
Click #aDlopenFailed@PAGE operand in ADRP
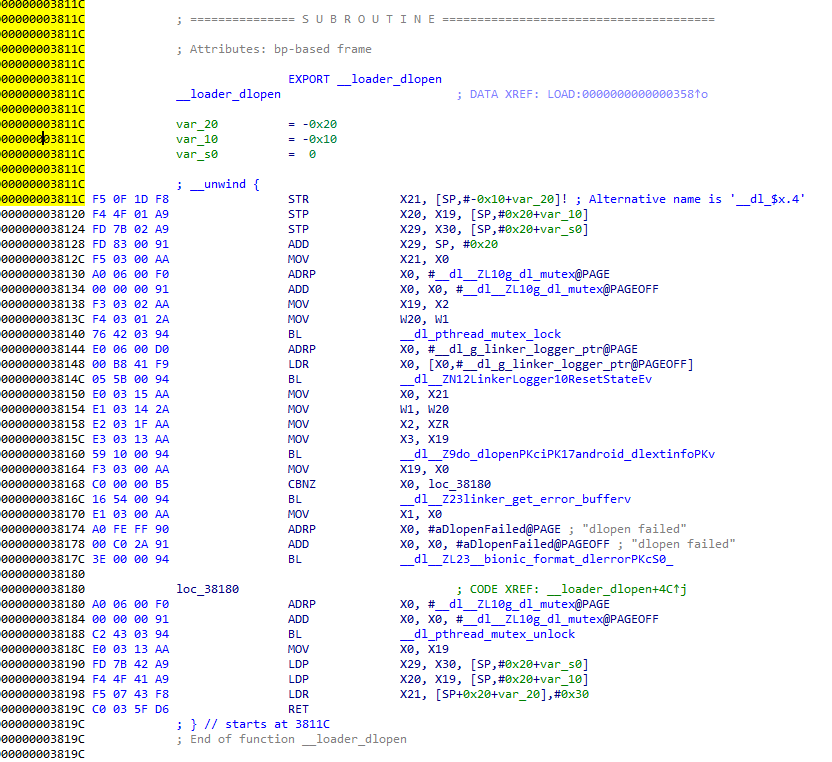495,529
